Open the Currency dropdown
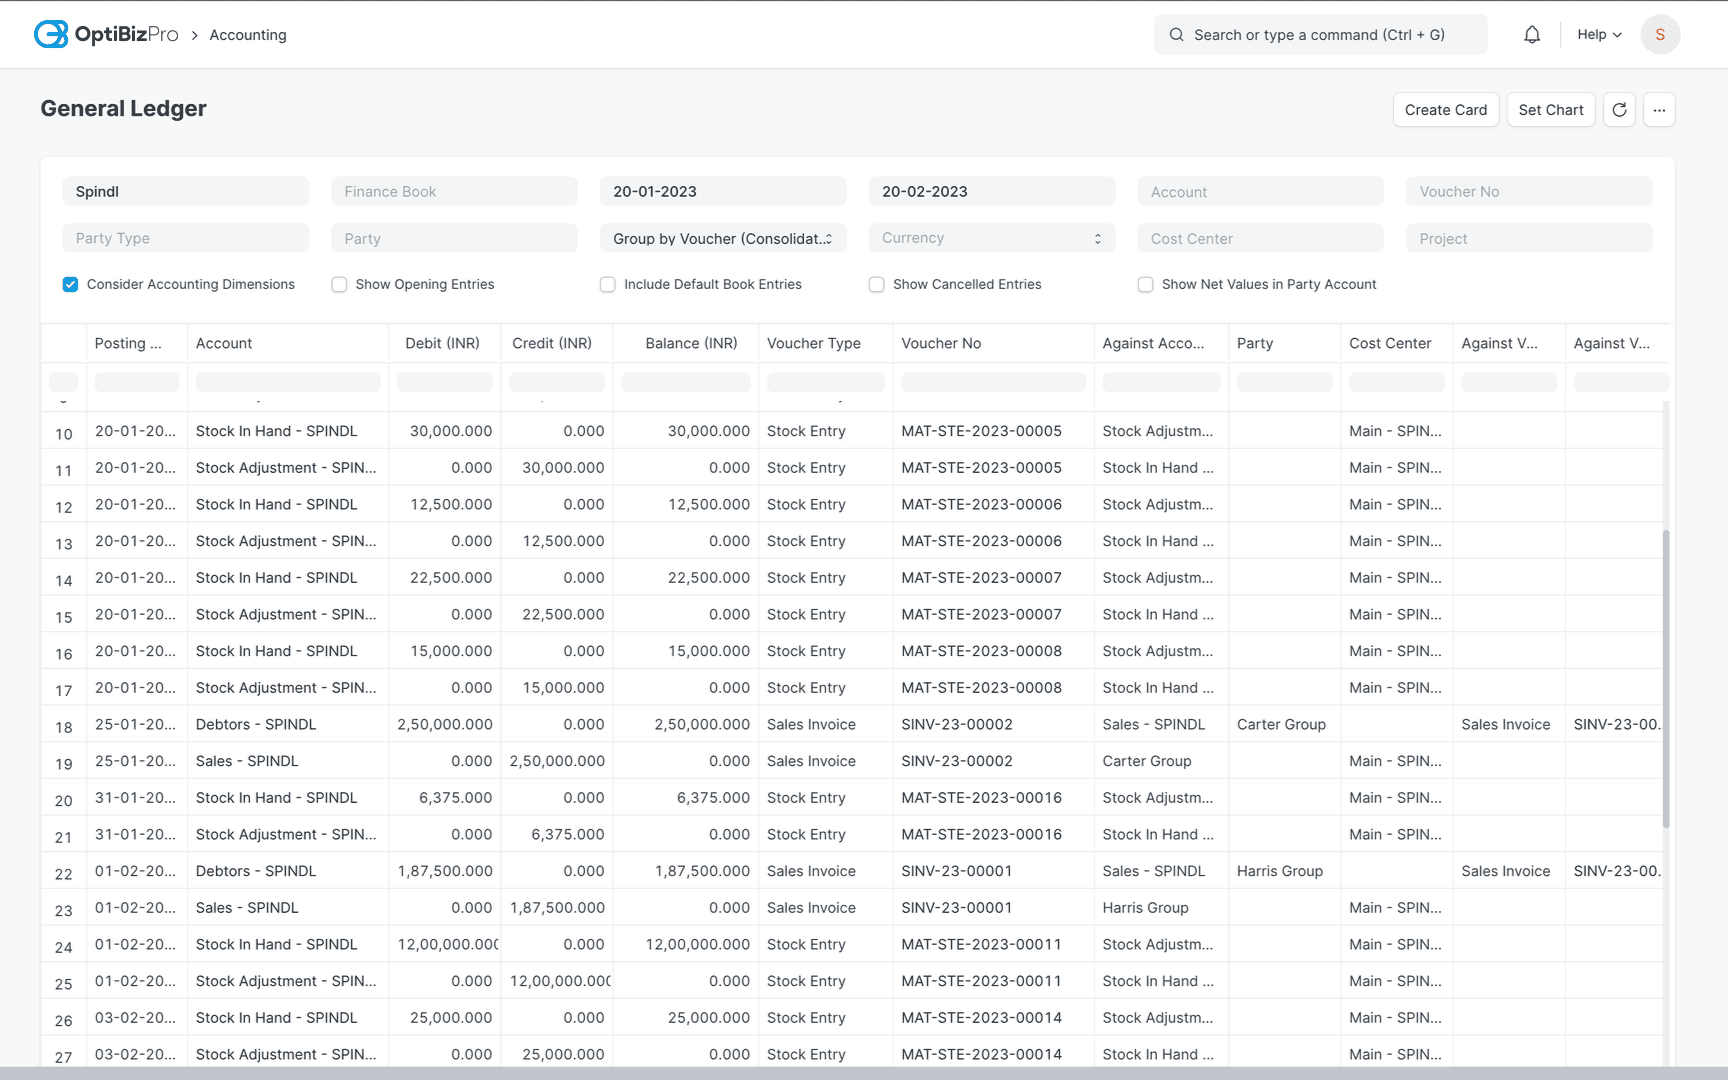This screenshot has width=1728, height=1080. [x=990, y=237]
